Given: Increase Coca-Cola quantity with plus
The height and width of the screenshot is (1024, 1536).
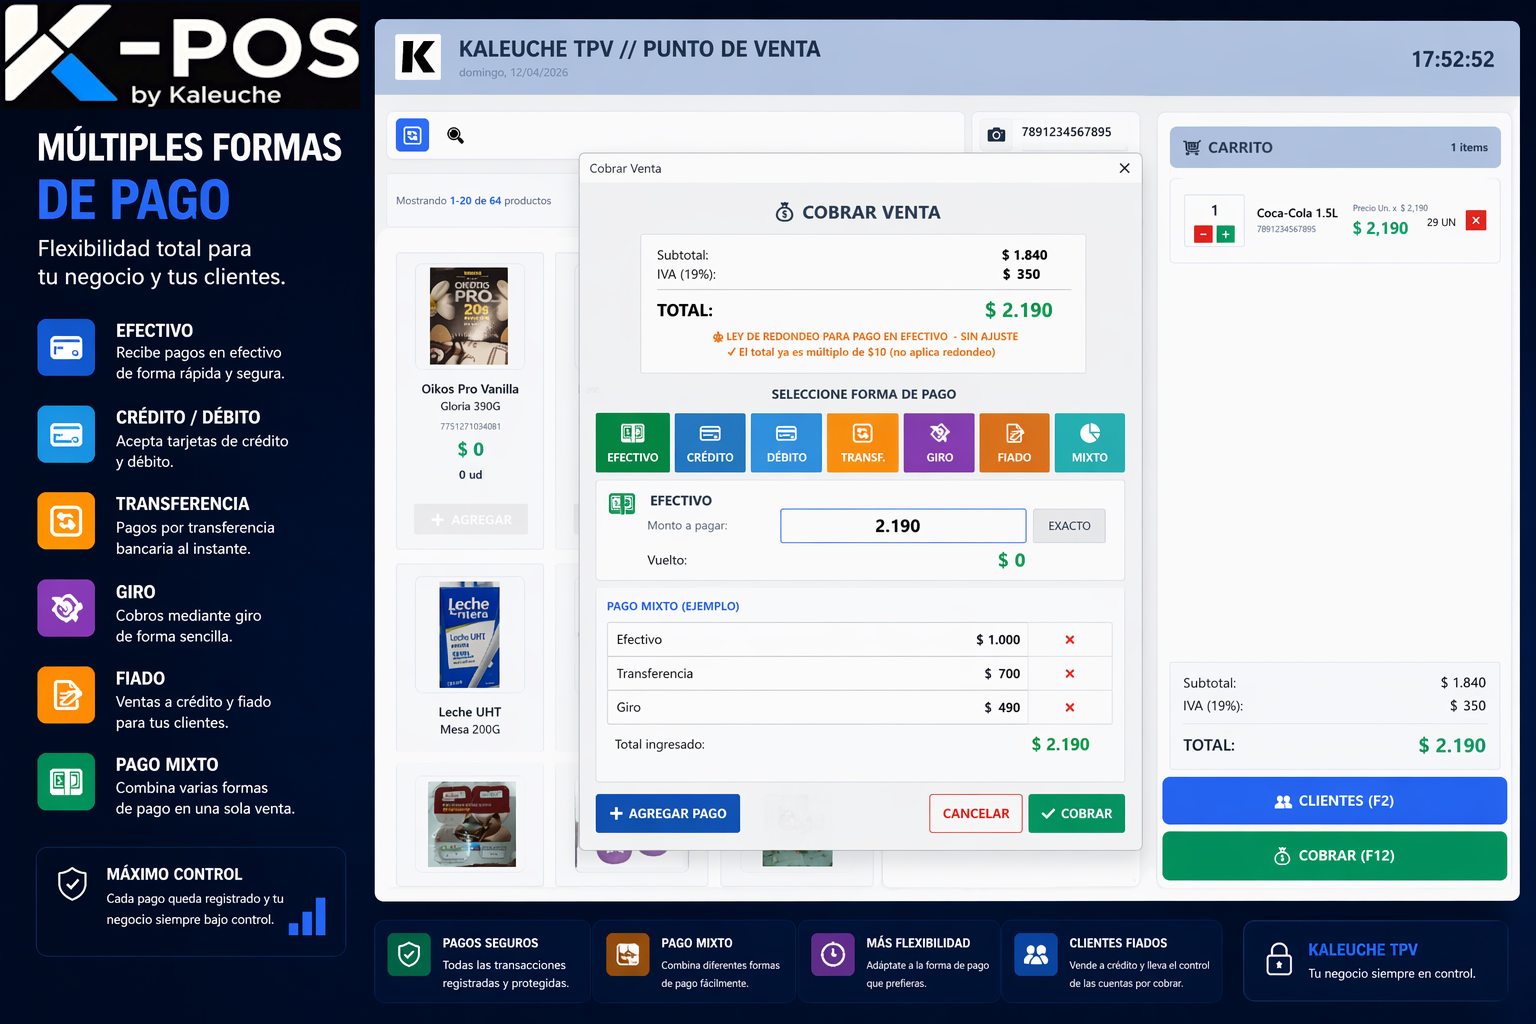Looking at the screenshot, I should [1225, 234].
